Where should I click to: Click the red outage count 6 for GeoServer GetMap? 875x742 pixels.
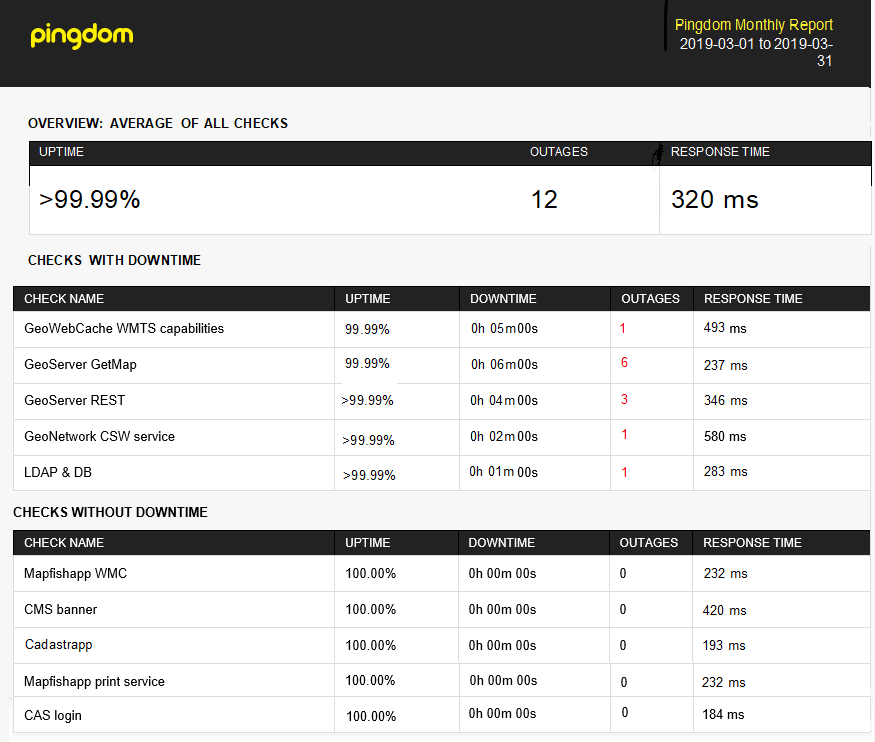pos(624,363)
